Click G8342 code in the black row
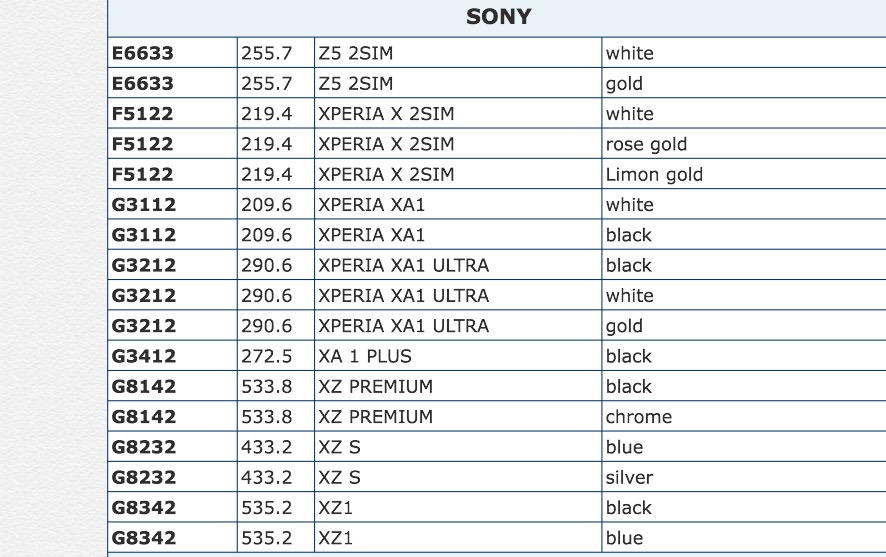Image resolution: width=886 pixels, height=557 pixels. [143, 508]
